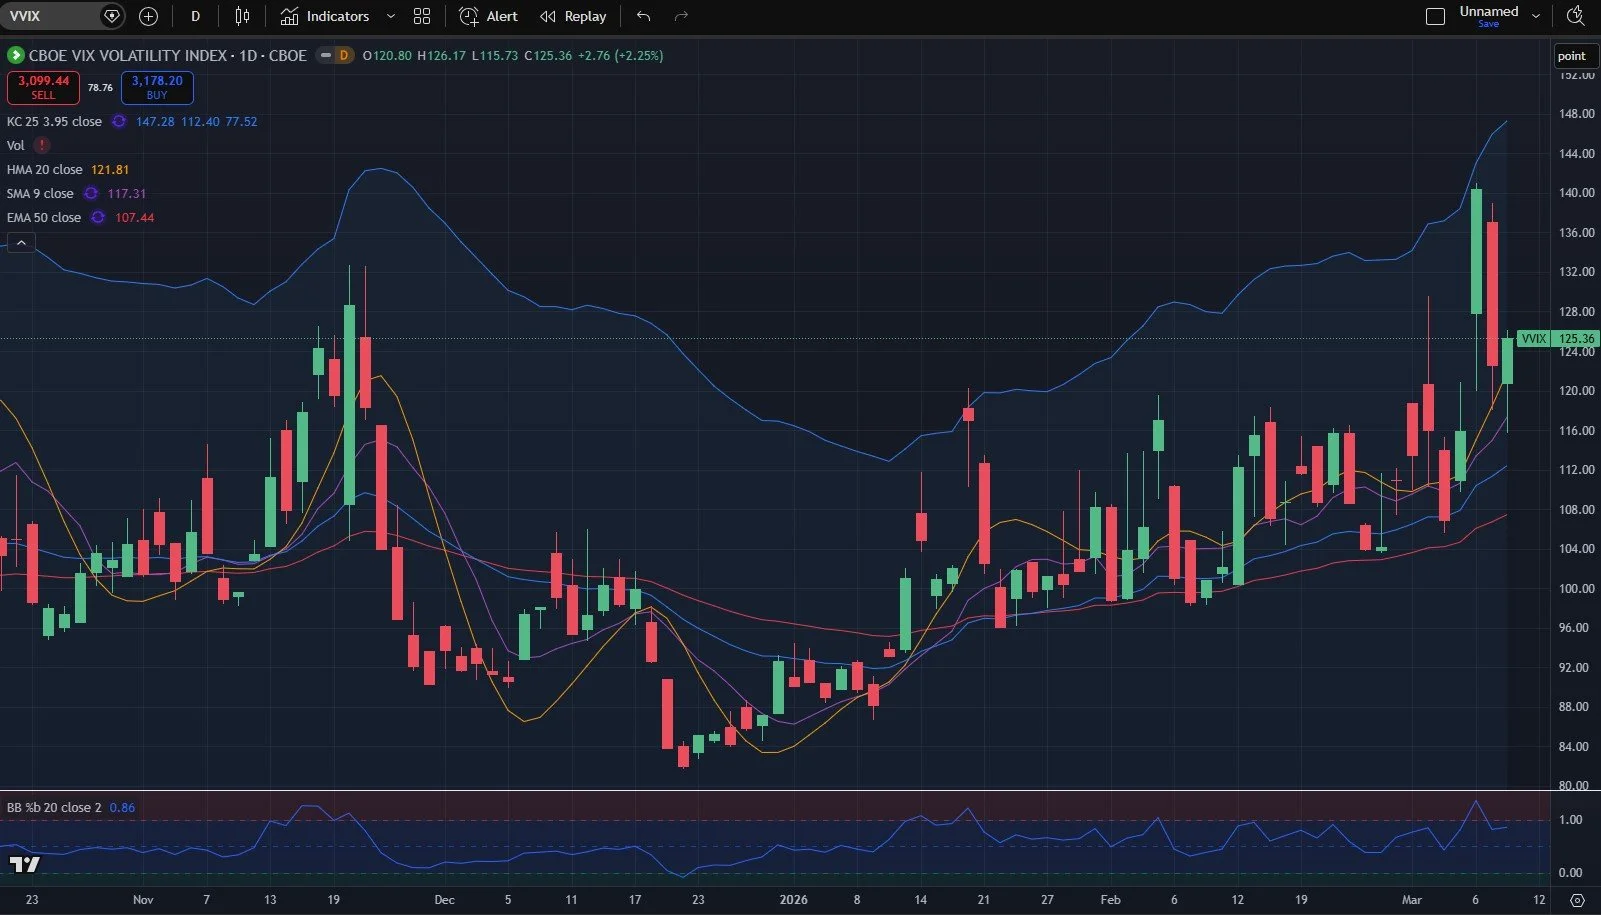
Task: Toggle the checkbox next to Unnamed layout
Action: [1434, 16]
